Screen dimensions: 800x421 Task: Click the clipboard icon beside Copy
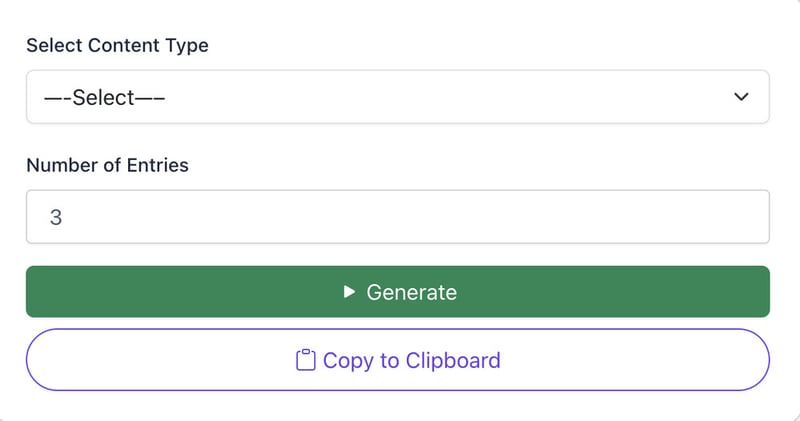(306, 360)
